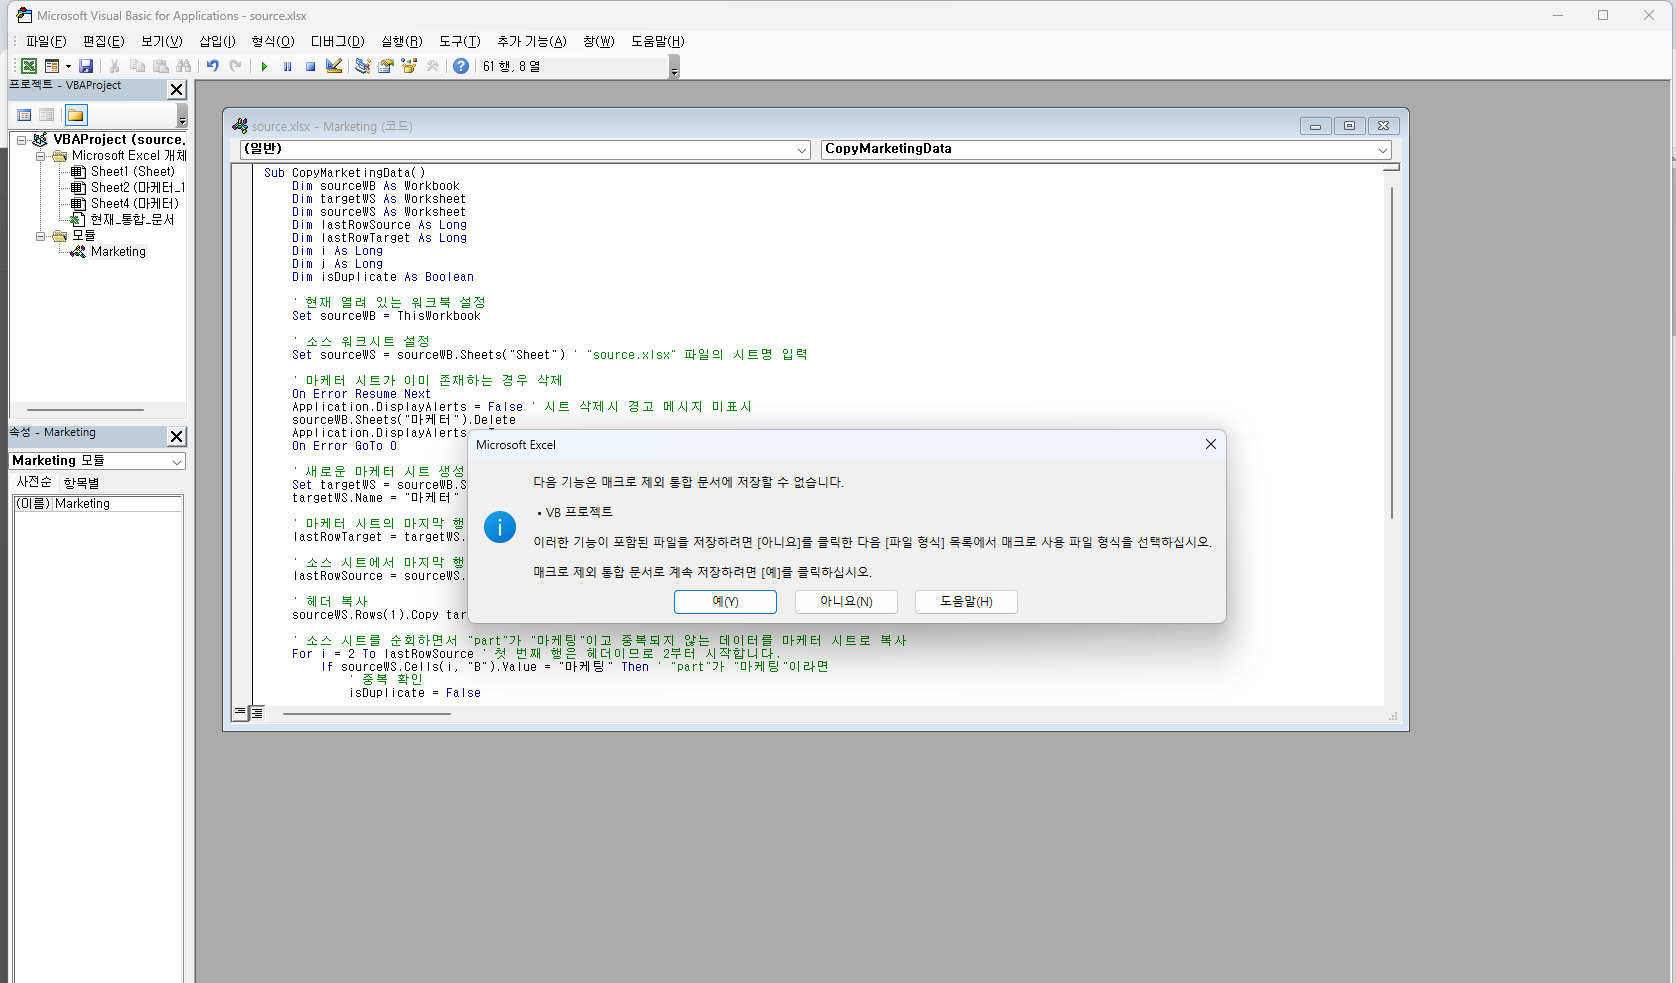
Task: Select the Marketing module in project tree
Action: pyautogui.click(x=118, y=252)
